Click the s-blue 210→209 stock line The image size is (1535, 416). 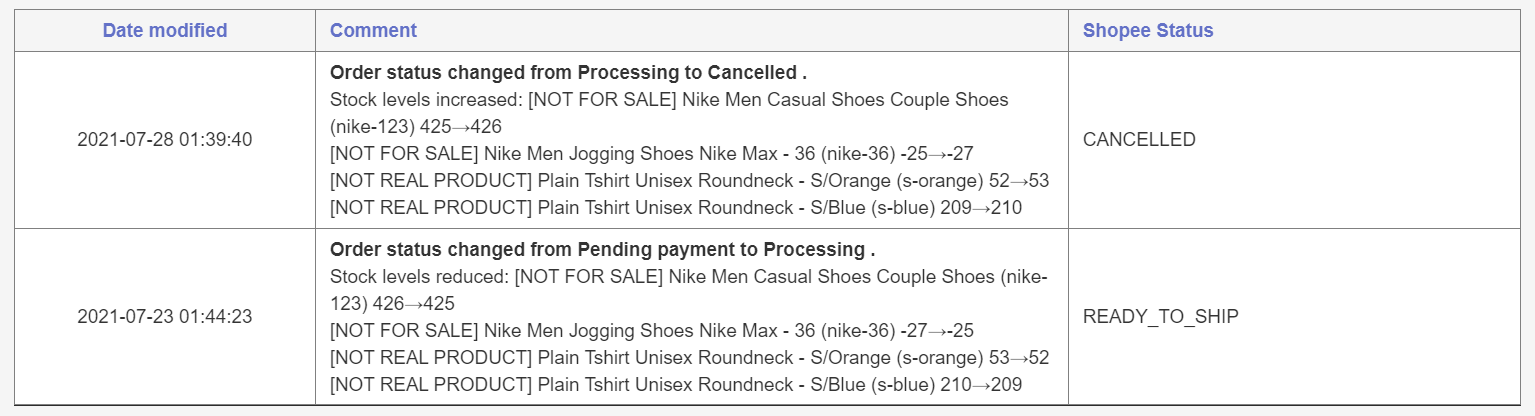(676, 384)
